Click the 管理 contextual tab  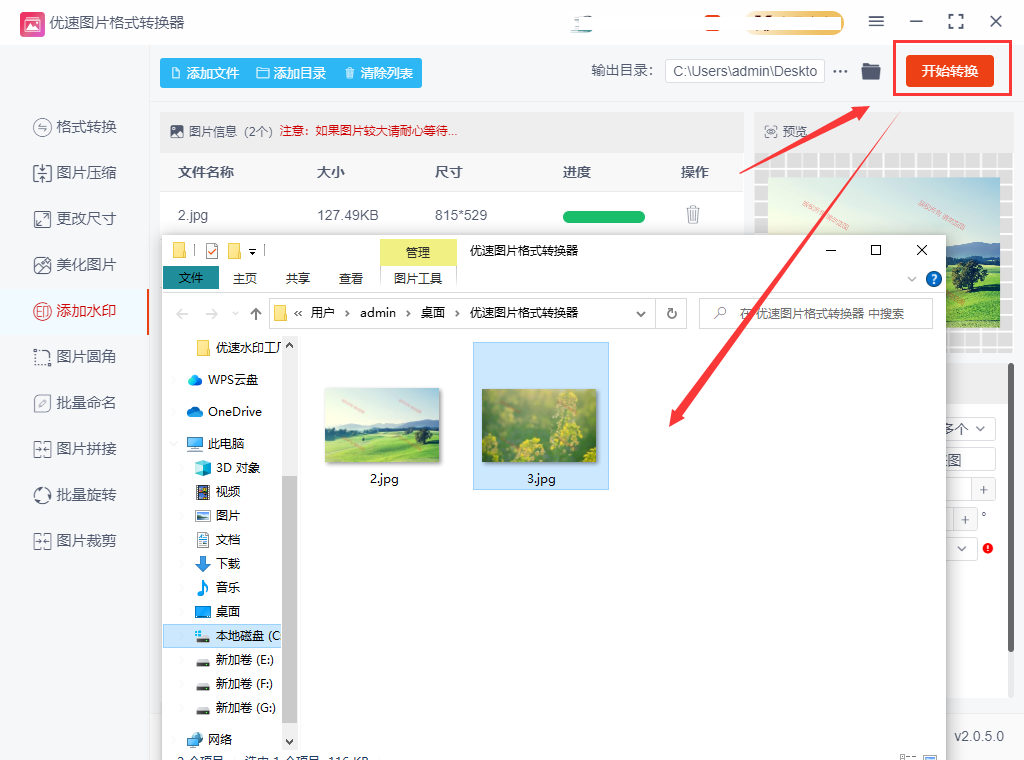(418, 253)
